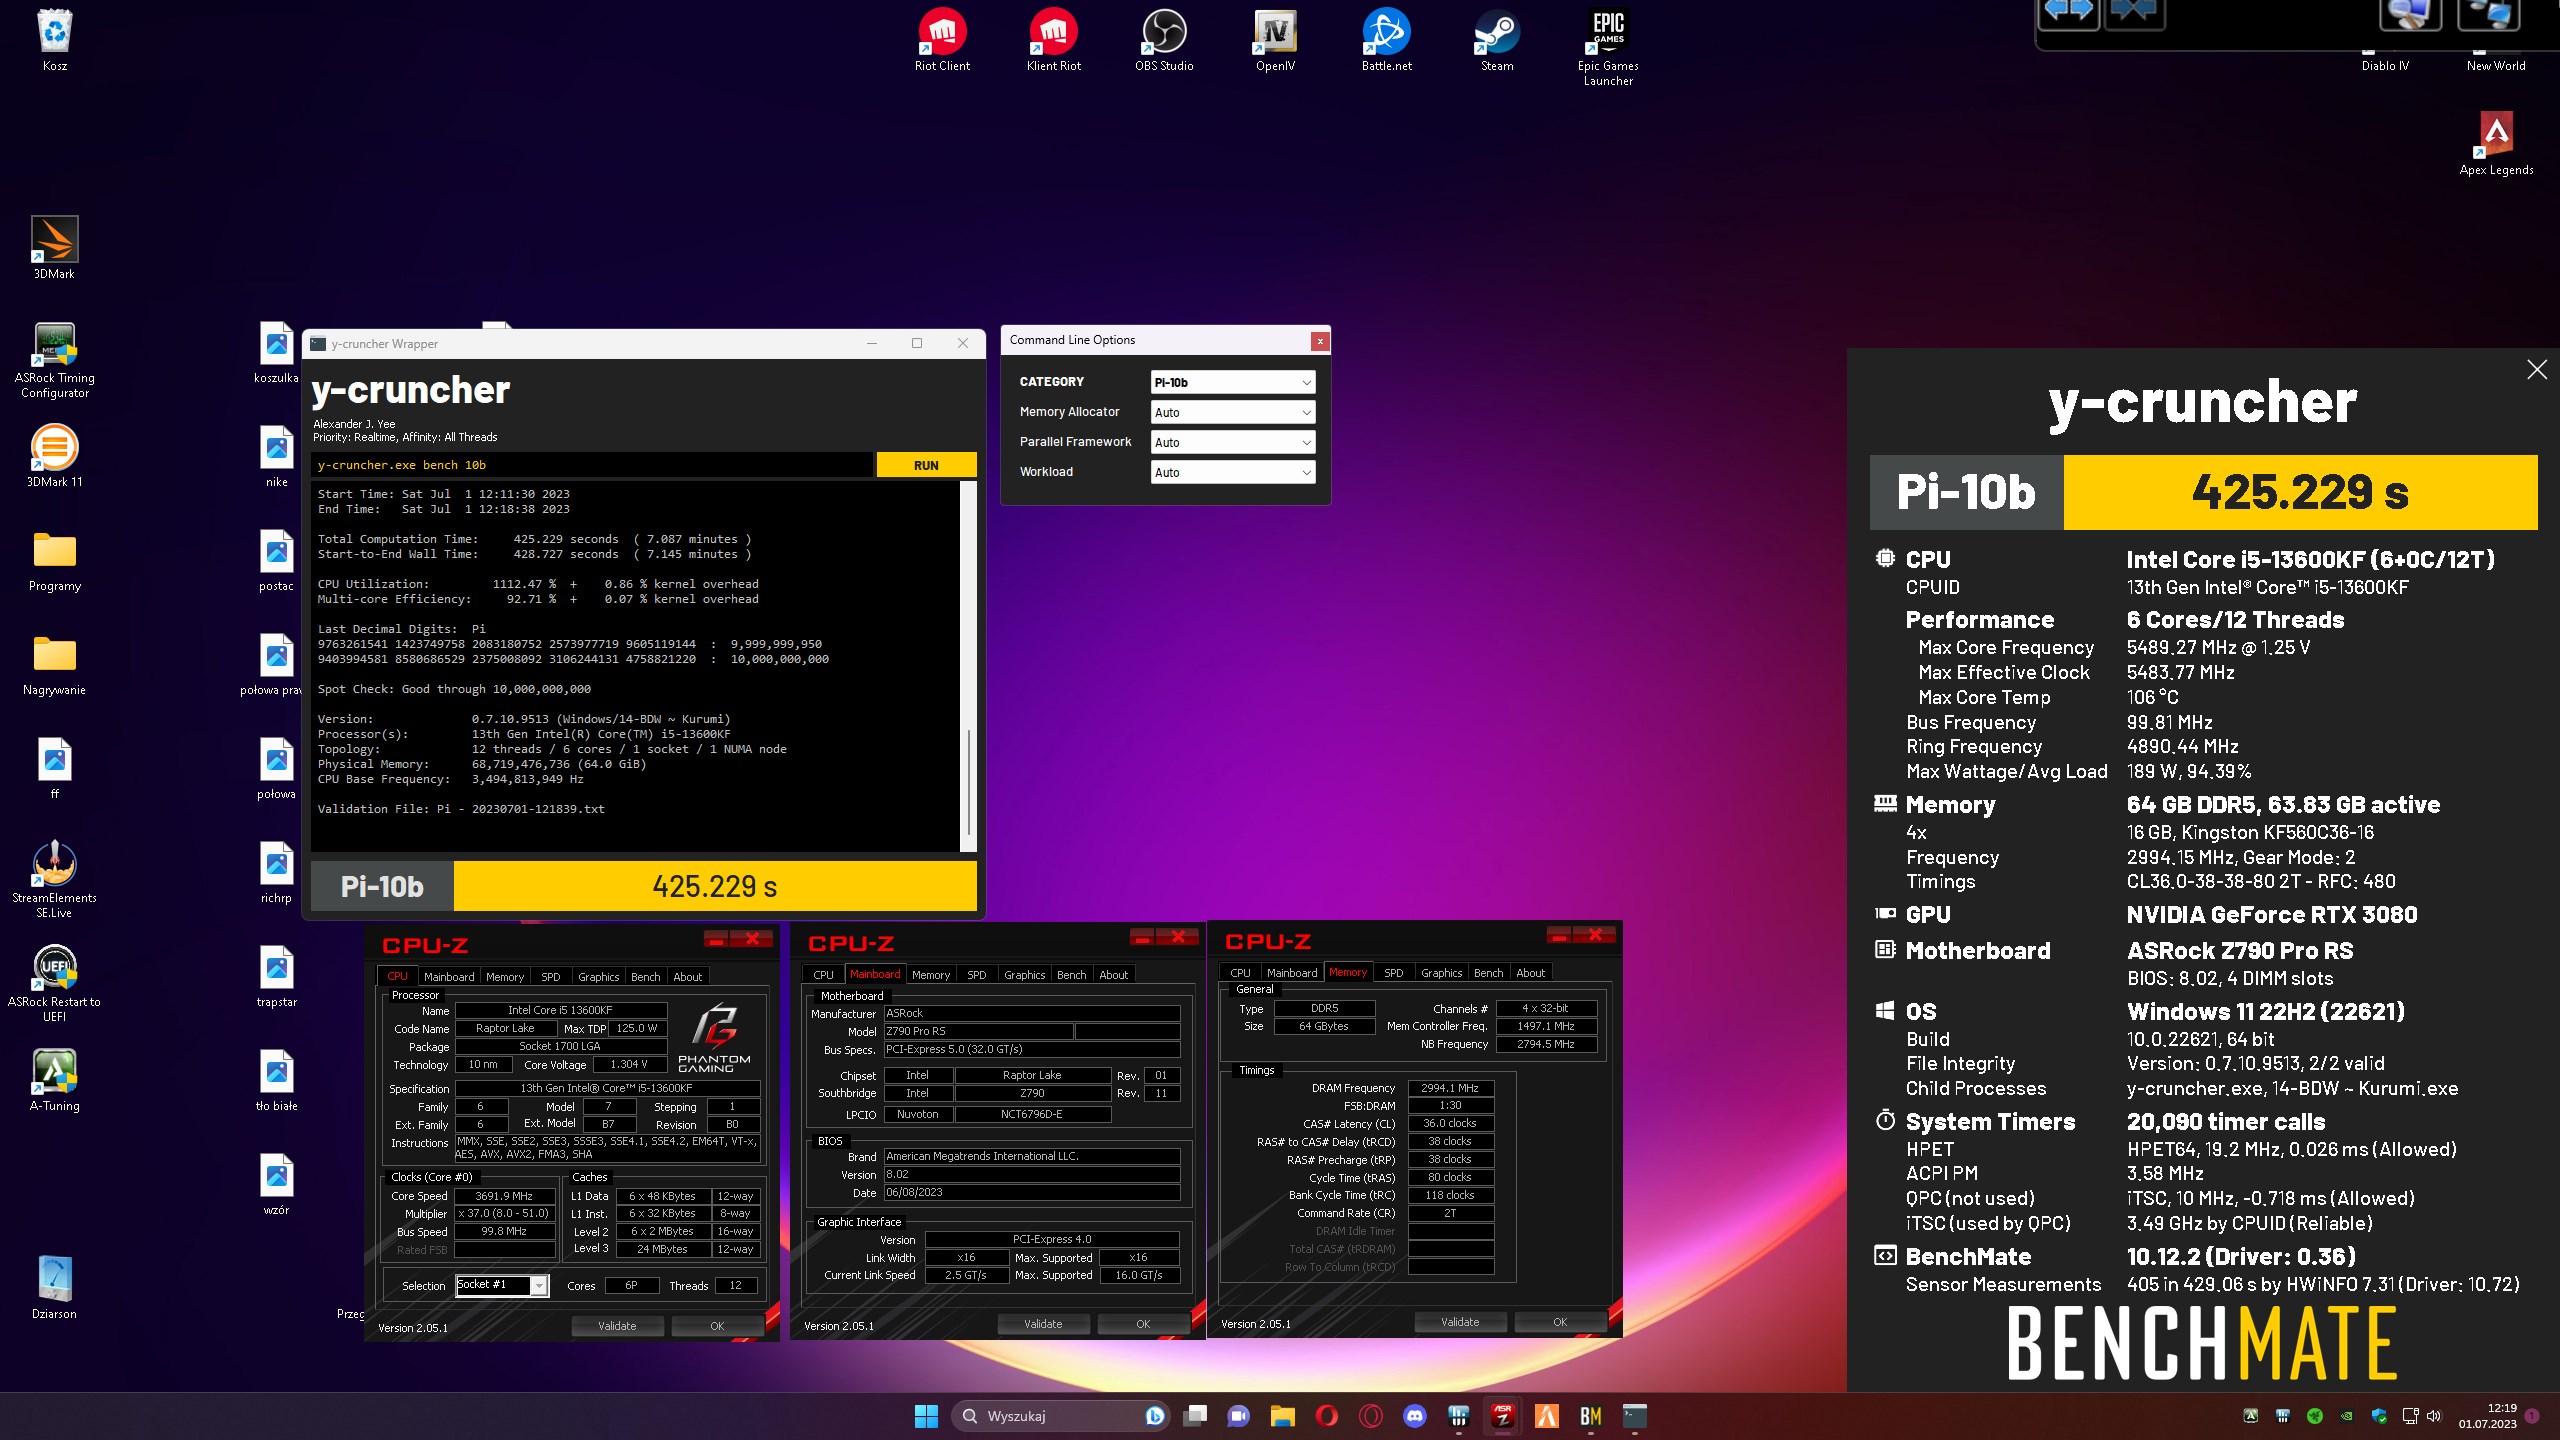The width and height of the screenshot is (2560, 1440).
Task: Click the Wyszukaj taskbar search box
Action: 1062,1416
